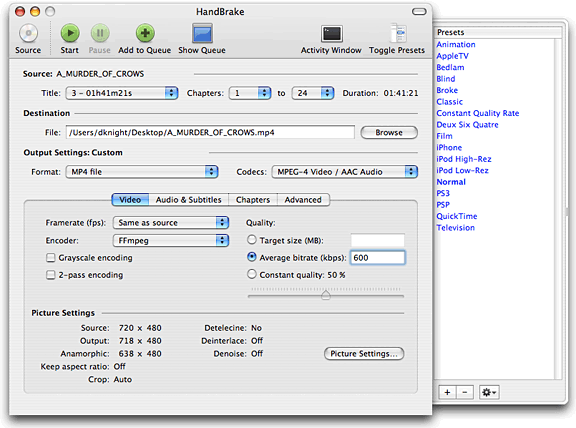The width and height of the screenshot is (576, 428).
Task: Click the toolbar hide pill button in title bar
Action: [x=419, y=12]
